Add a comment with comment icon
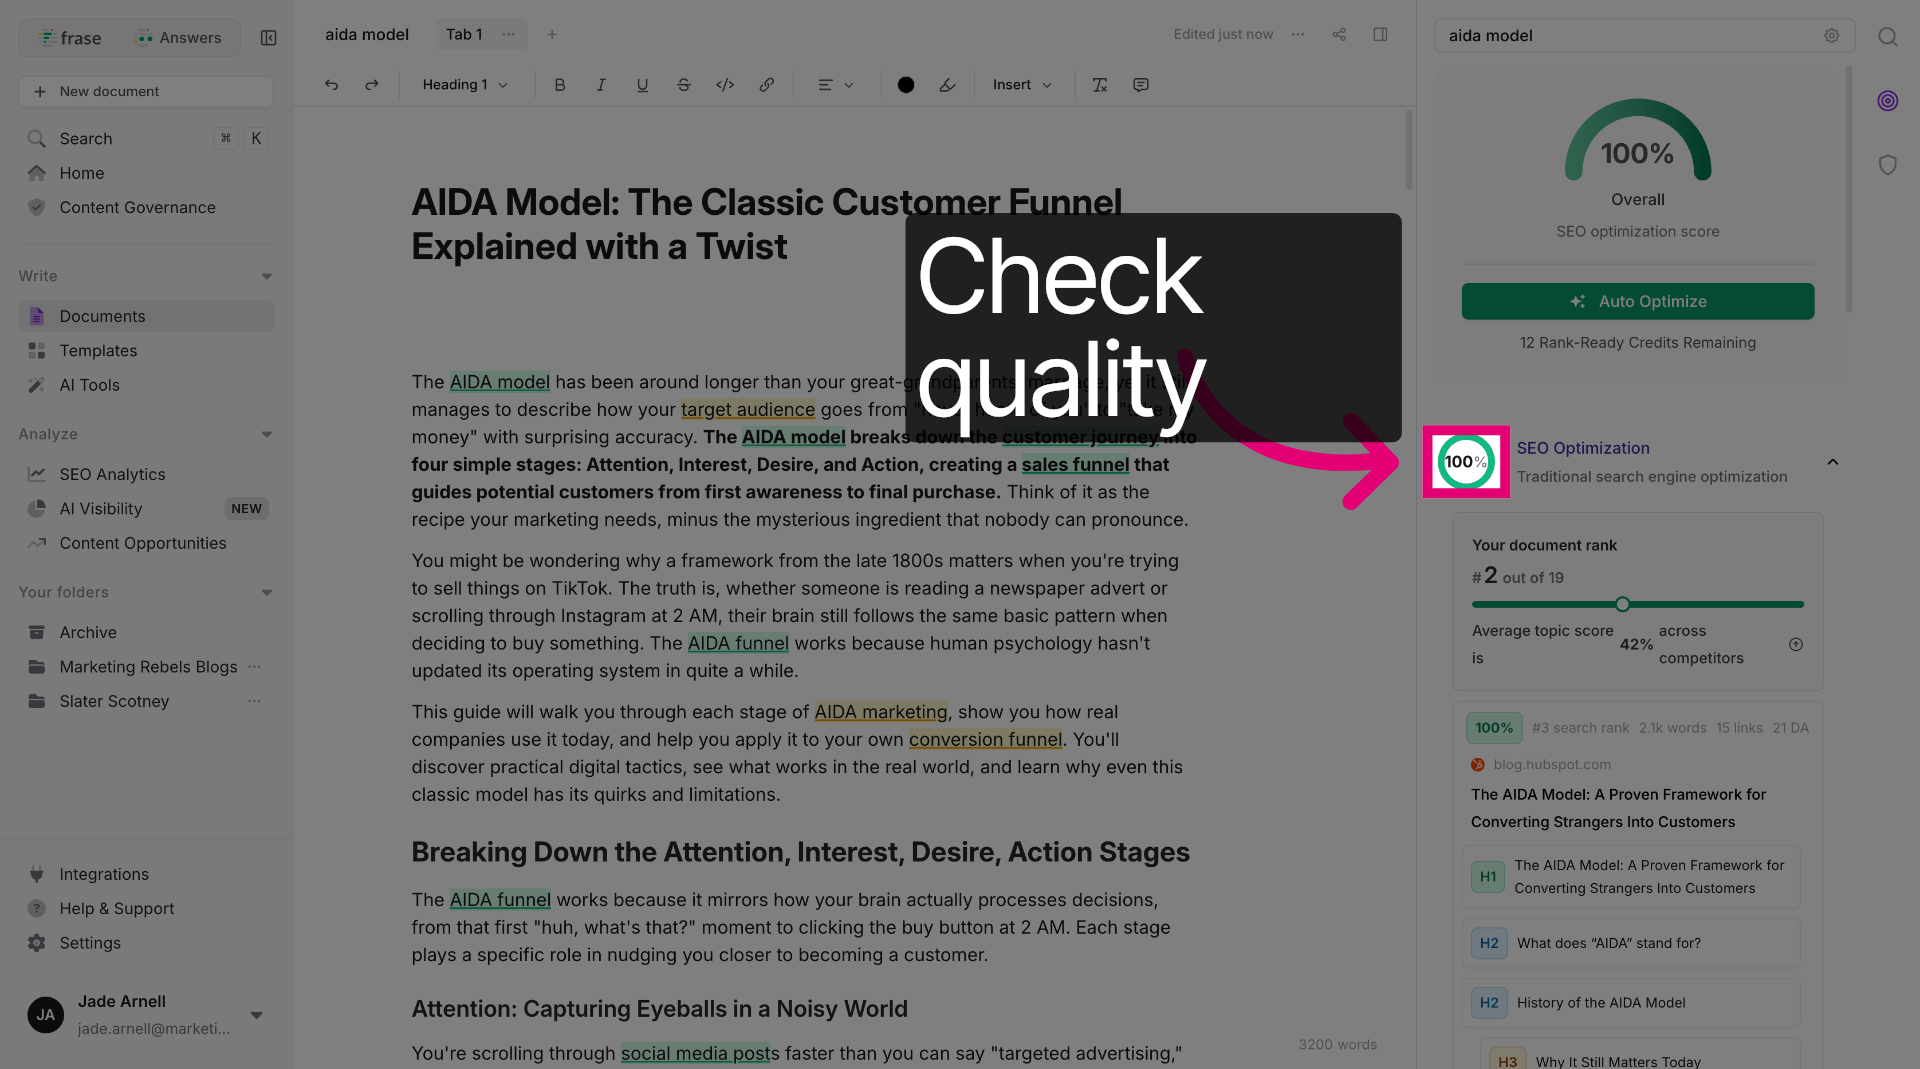Viewport: 1920px width, 1069px height. [x=1141, y=85]
